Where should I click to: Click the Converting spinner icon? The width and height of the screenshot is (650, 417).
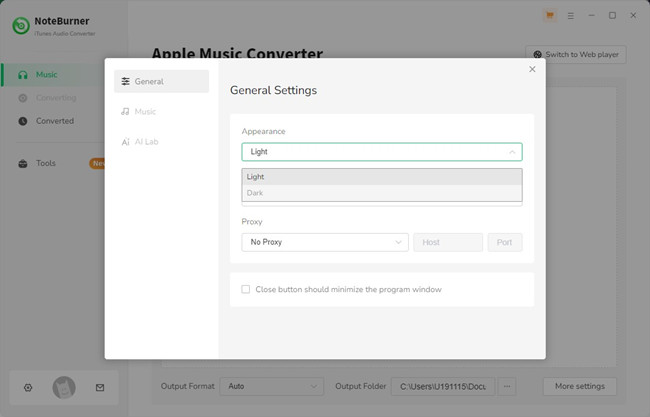[23, 98]
